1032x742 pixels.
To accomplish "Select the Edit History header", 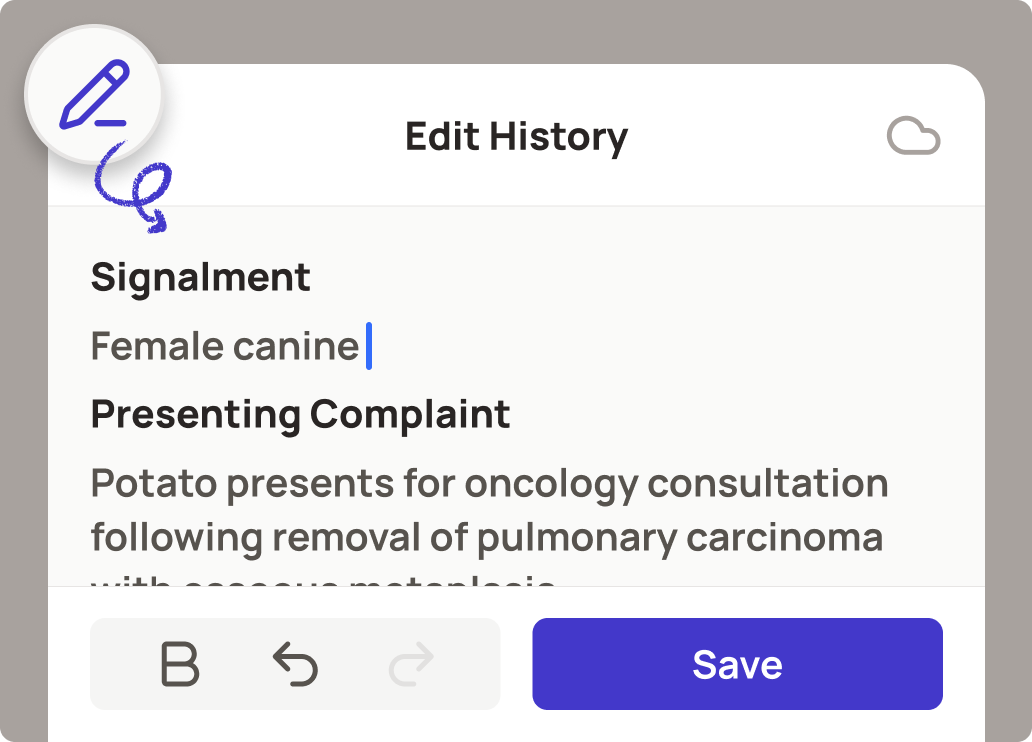I will click(515, 137).
